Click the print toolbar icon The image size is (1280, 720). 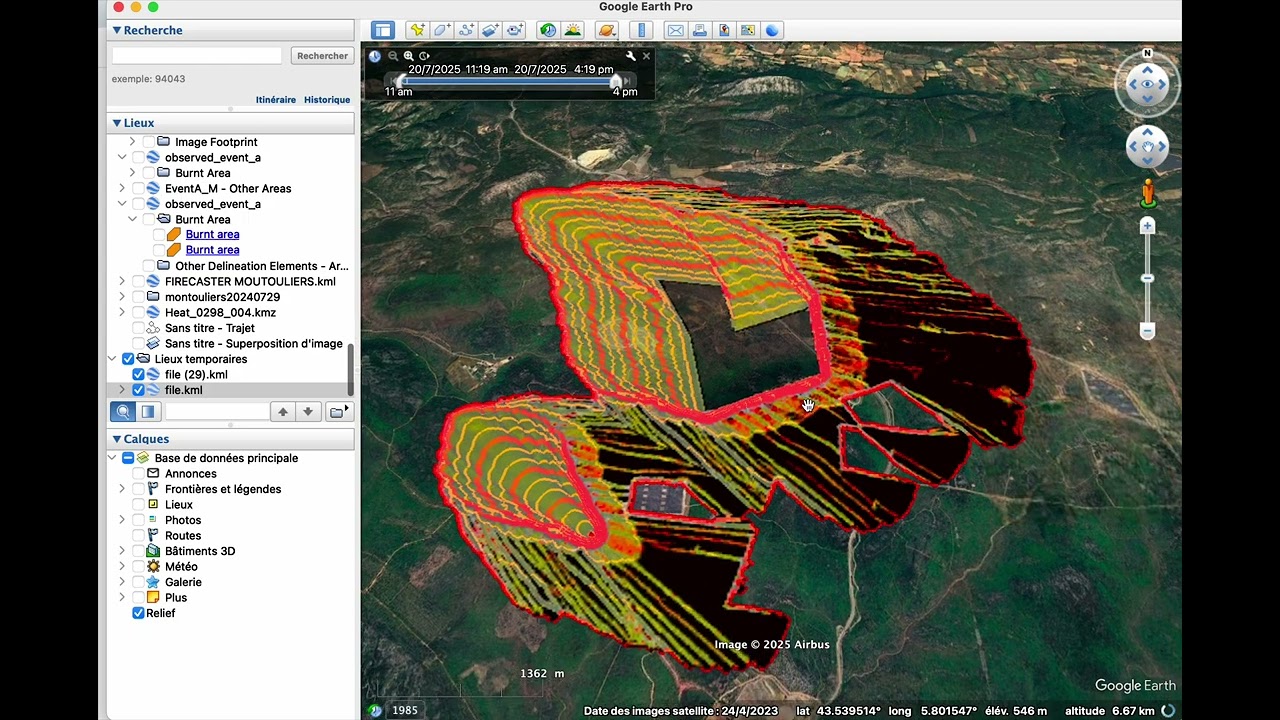click(x=700, y=30)
